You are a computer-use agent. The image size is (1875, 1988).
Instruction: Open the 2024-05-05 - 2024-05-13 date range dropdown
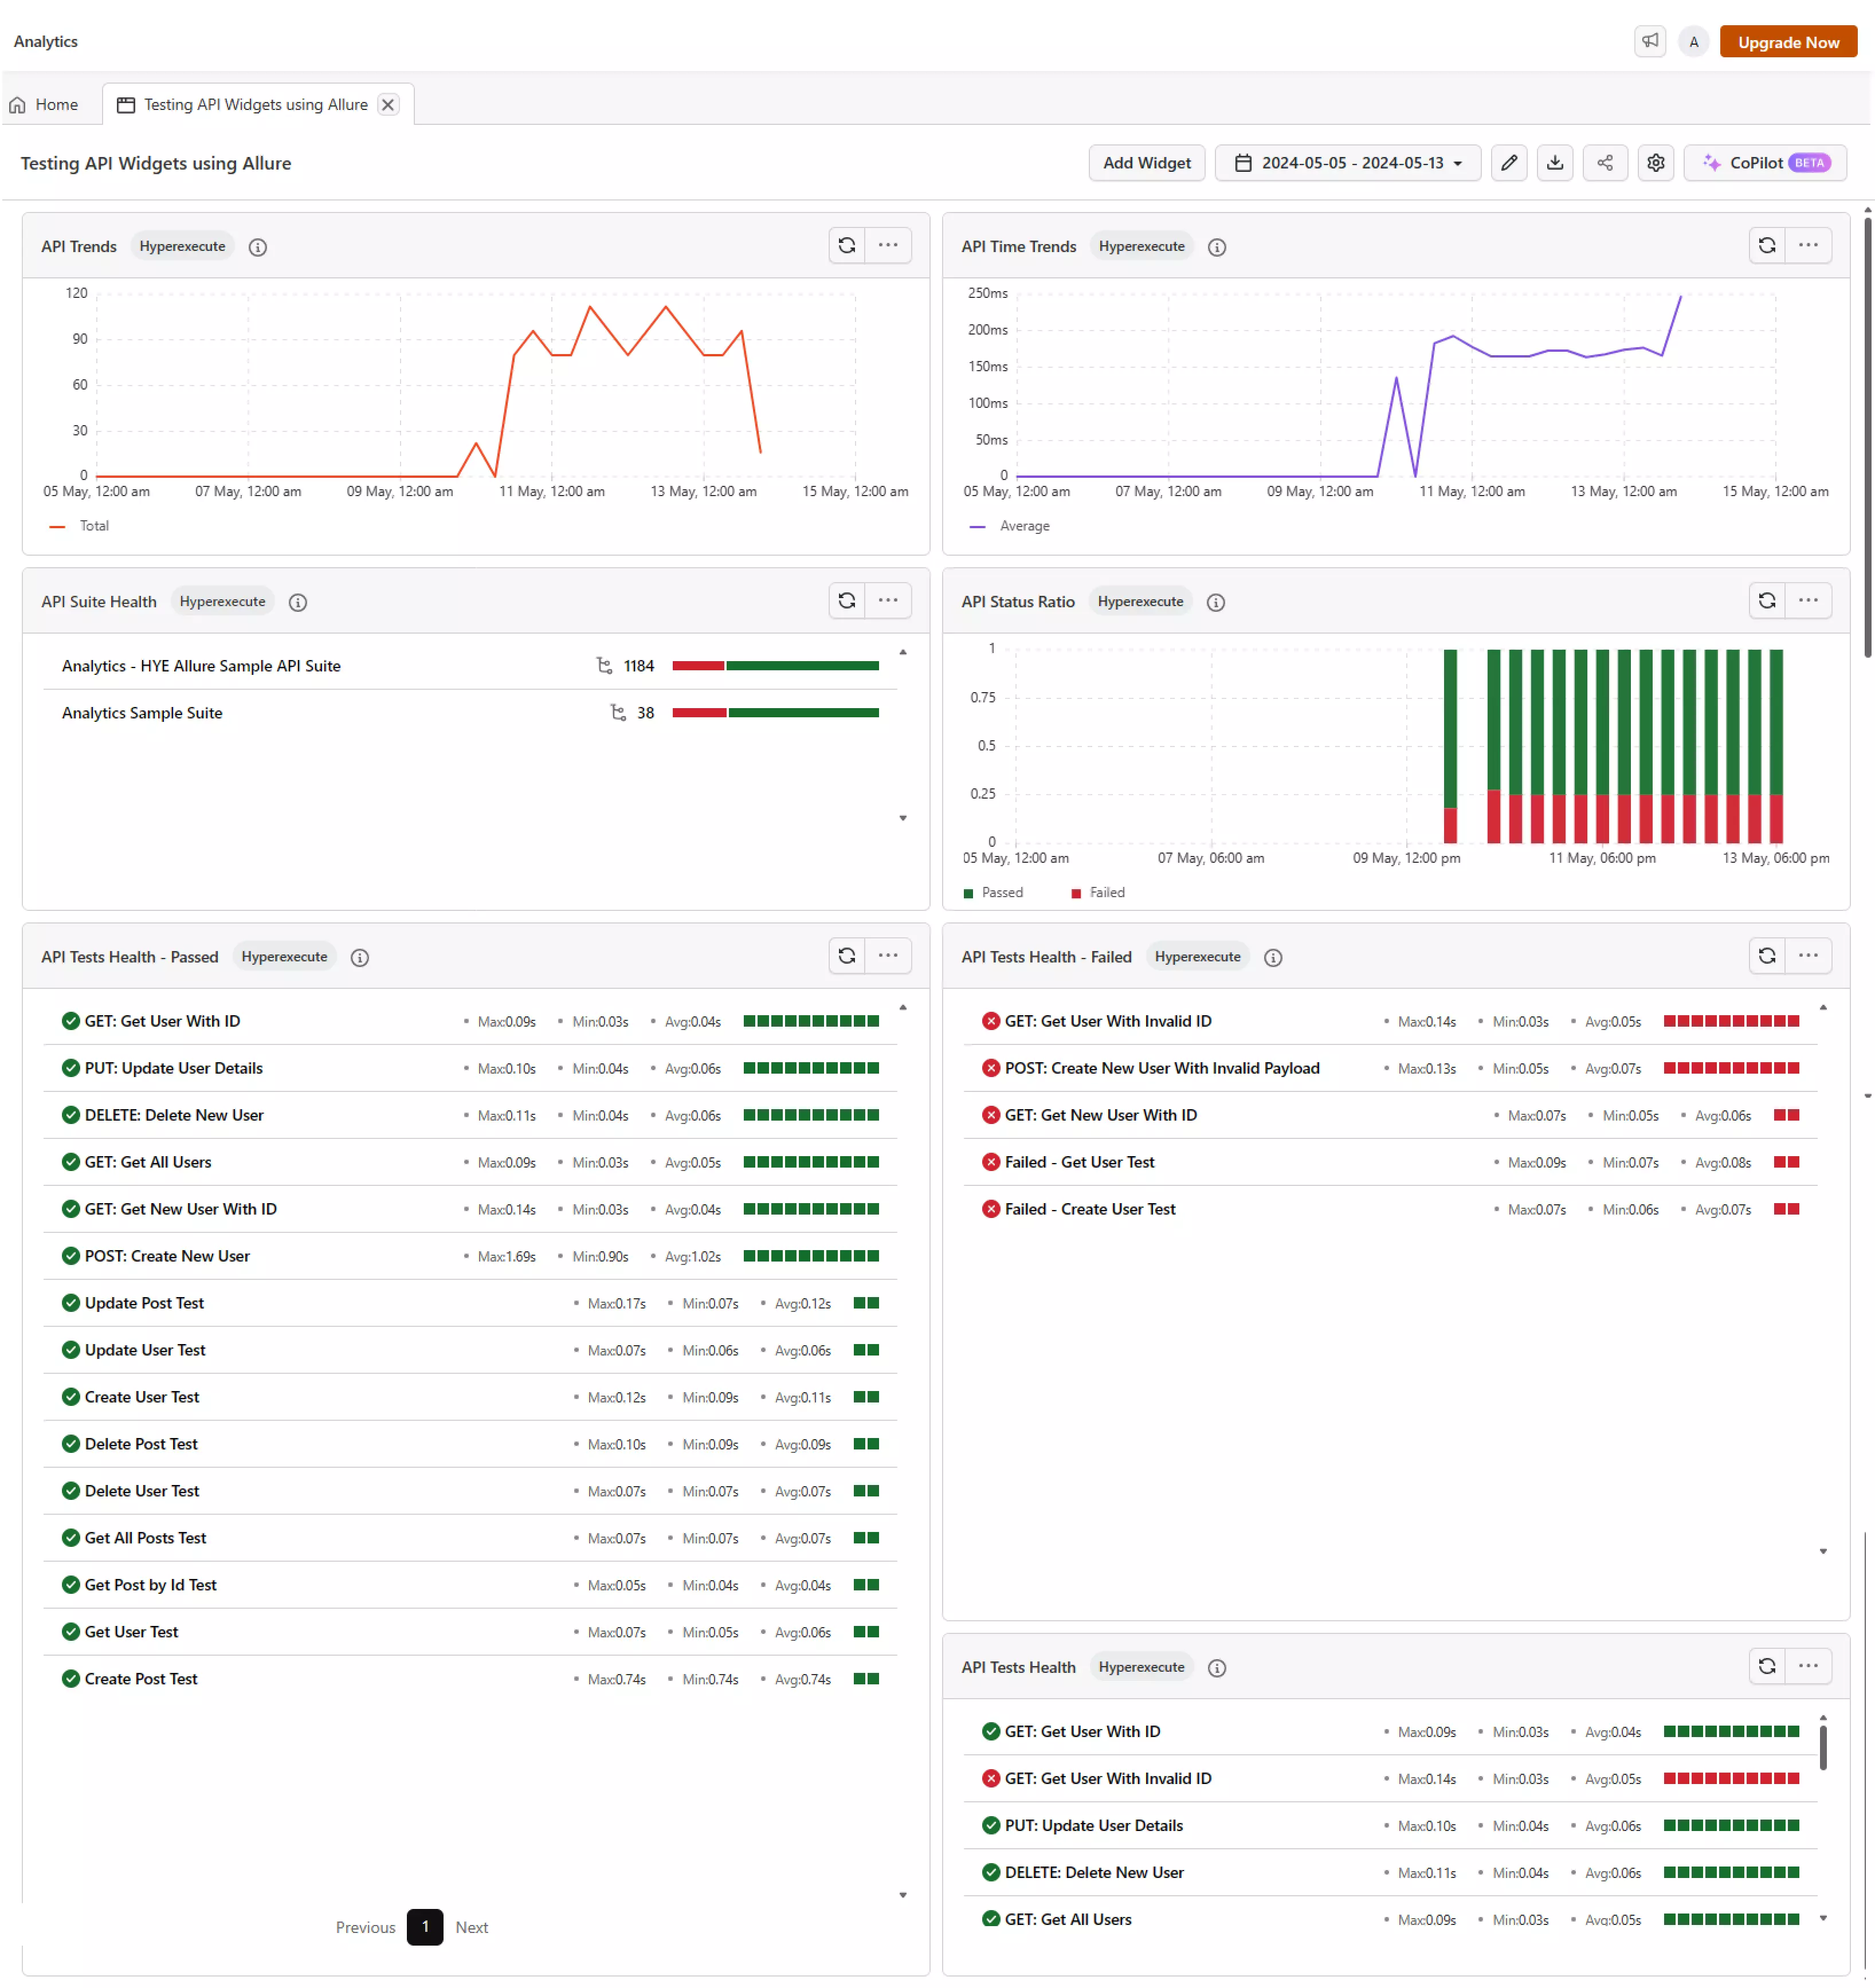(1347, 162)
